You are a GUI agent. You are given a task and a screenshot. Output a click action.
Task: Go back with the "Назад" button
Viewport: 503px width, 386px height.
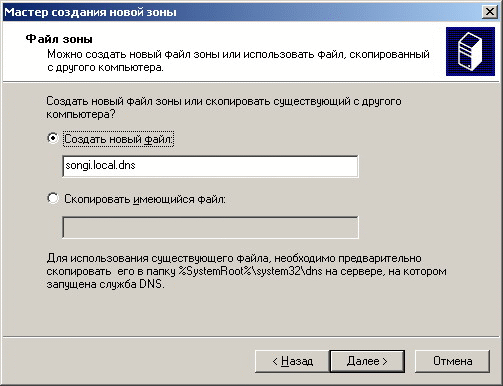292,361
